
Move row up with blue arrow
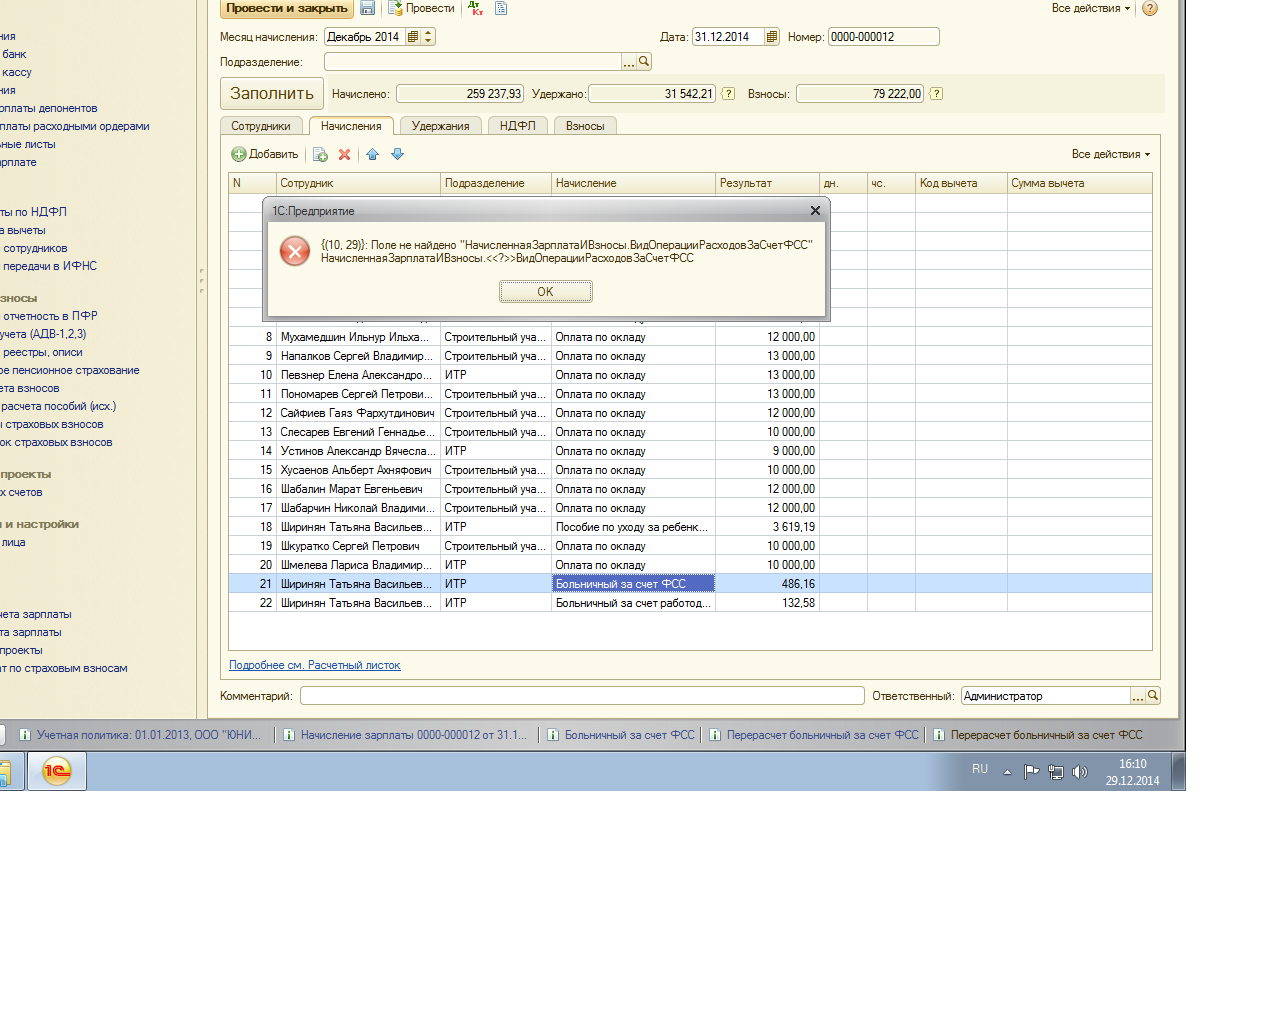point(372,154)
